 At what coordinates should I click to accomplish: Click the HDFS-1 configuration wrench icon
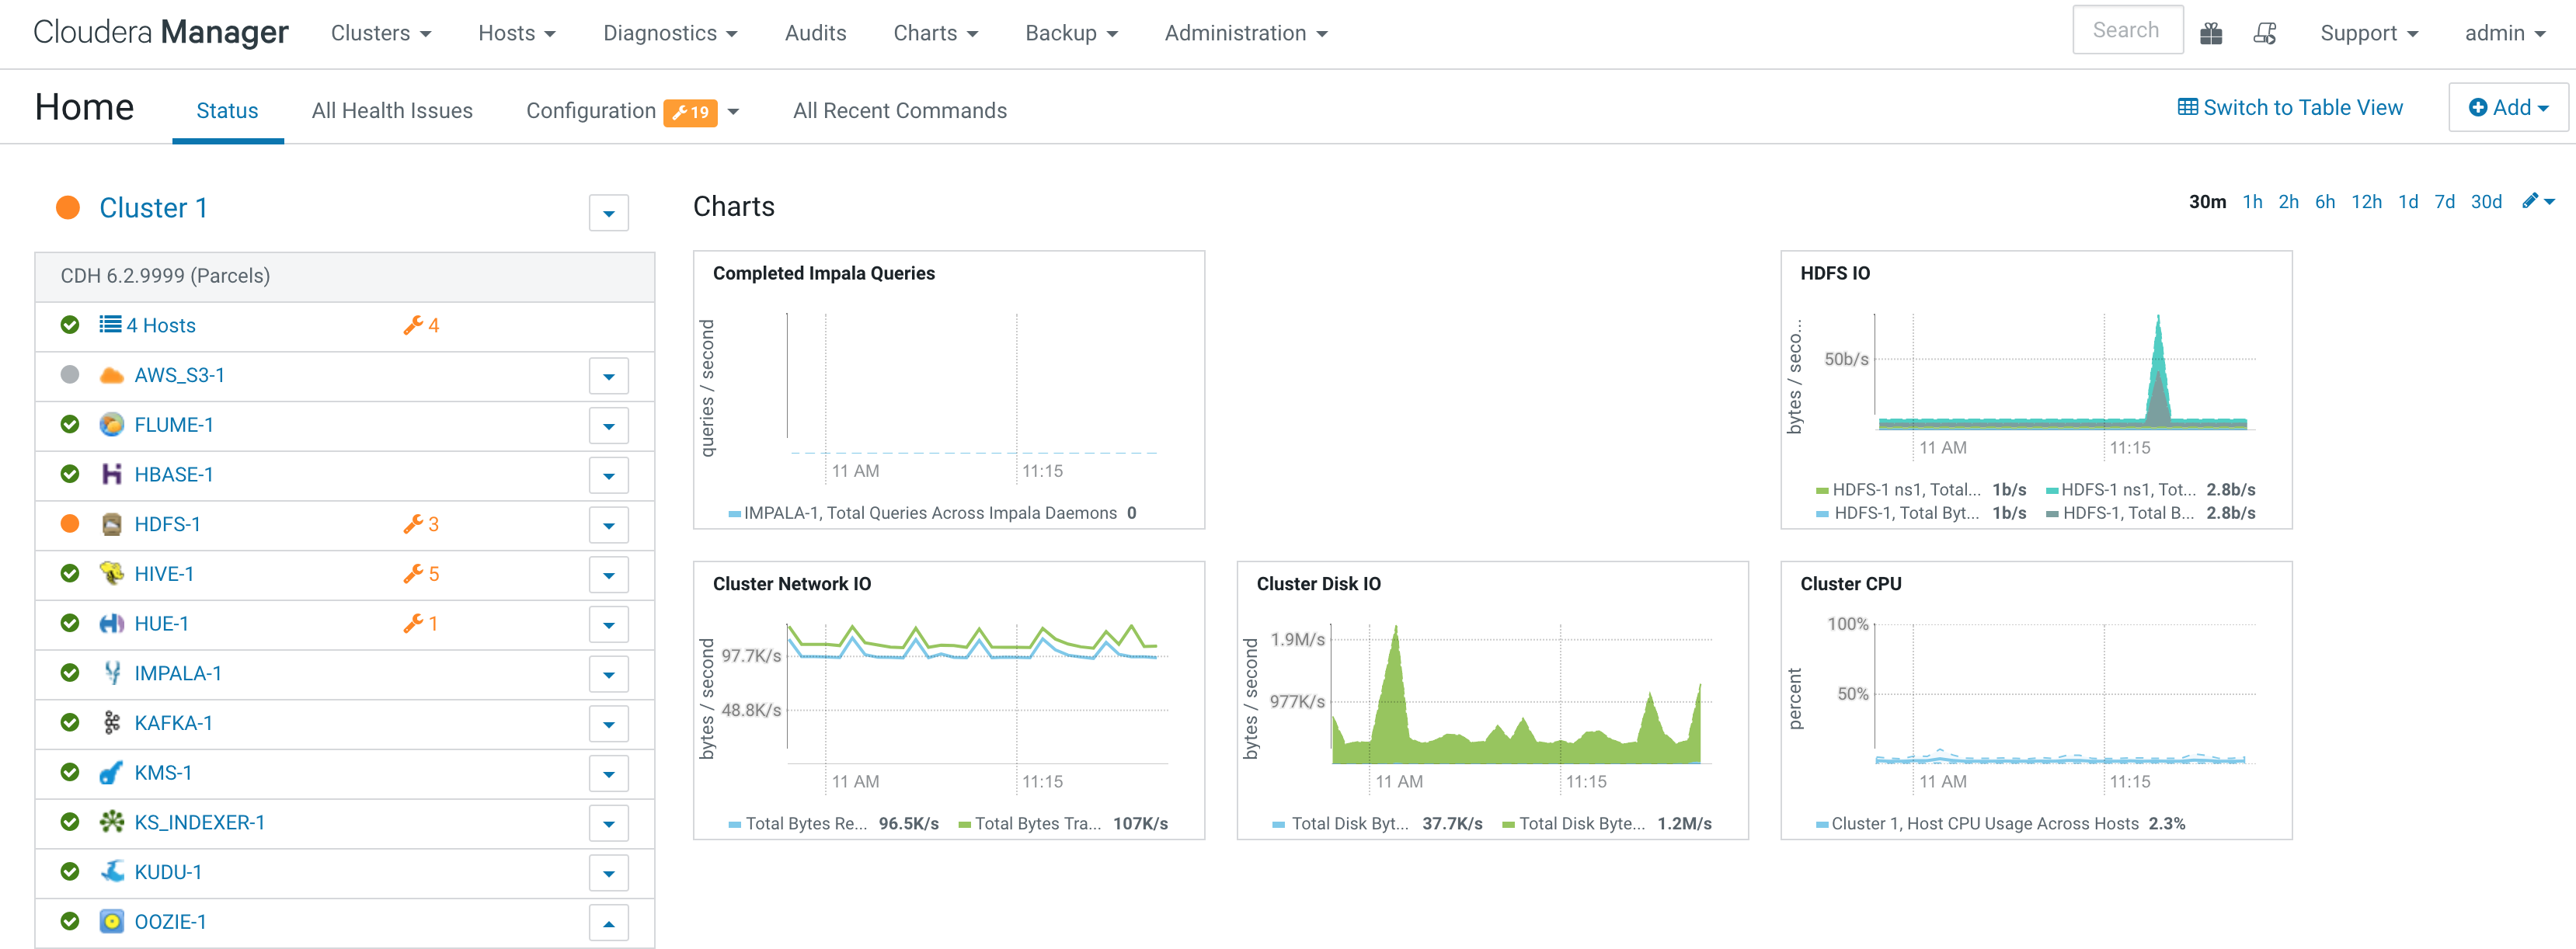pyautogui.click(x=413, y=524)
